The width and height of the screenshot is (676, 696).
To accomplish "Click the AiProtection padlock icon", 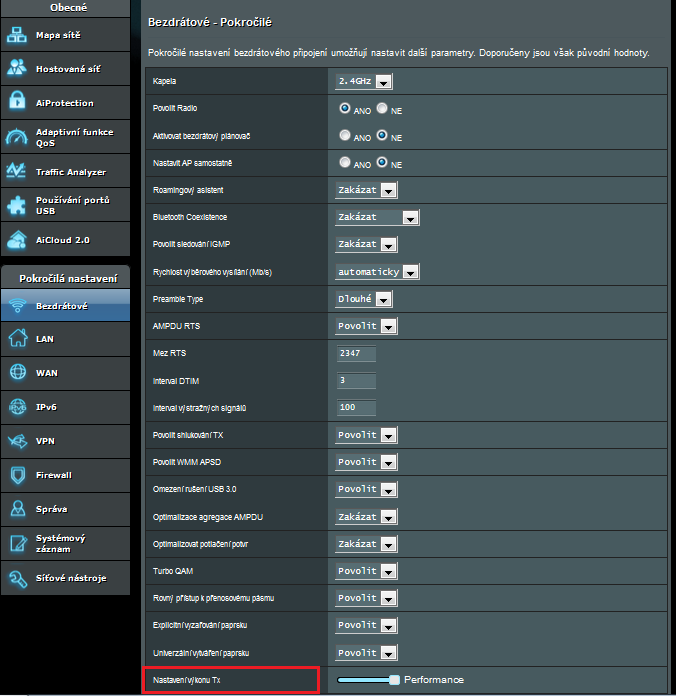I will click(x=17, y=100).
